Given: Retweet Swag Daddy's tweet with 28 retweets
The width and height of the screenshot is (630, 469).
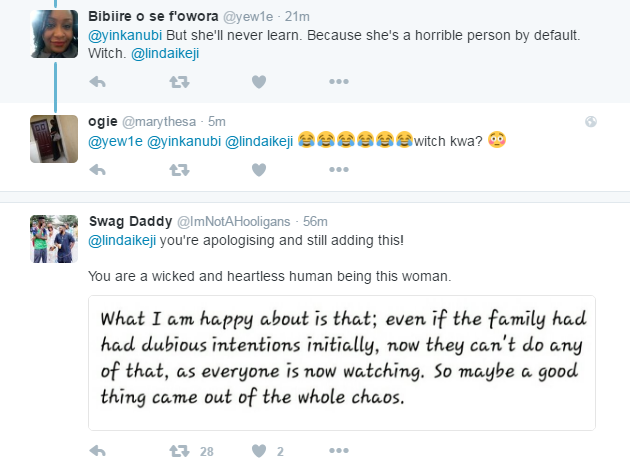Looking at the screenshot, I should click(179, 451).
